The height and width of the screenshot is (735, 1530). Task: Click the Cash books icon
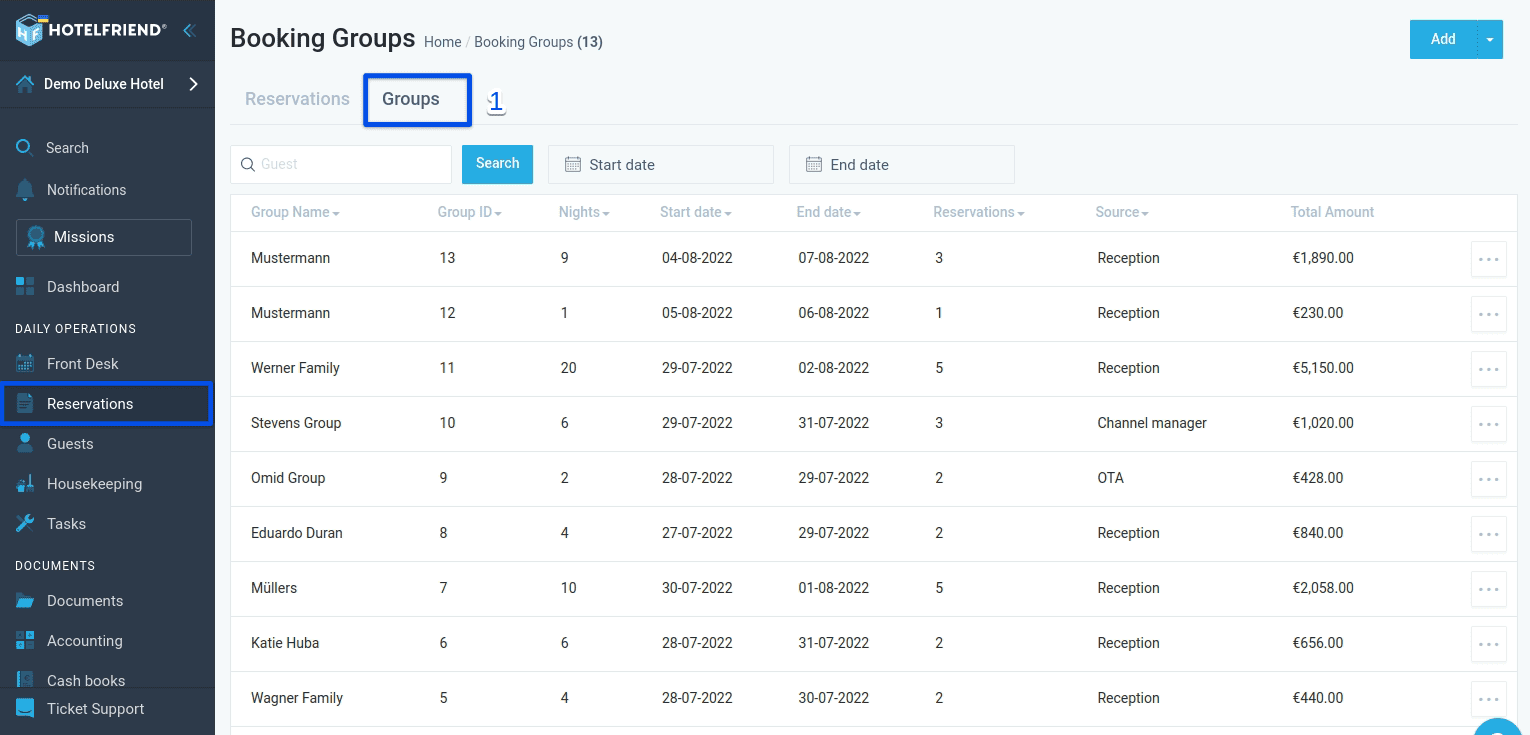(x=25, y=680)
